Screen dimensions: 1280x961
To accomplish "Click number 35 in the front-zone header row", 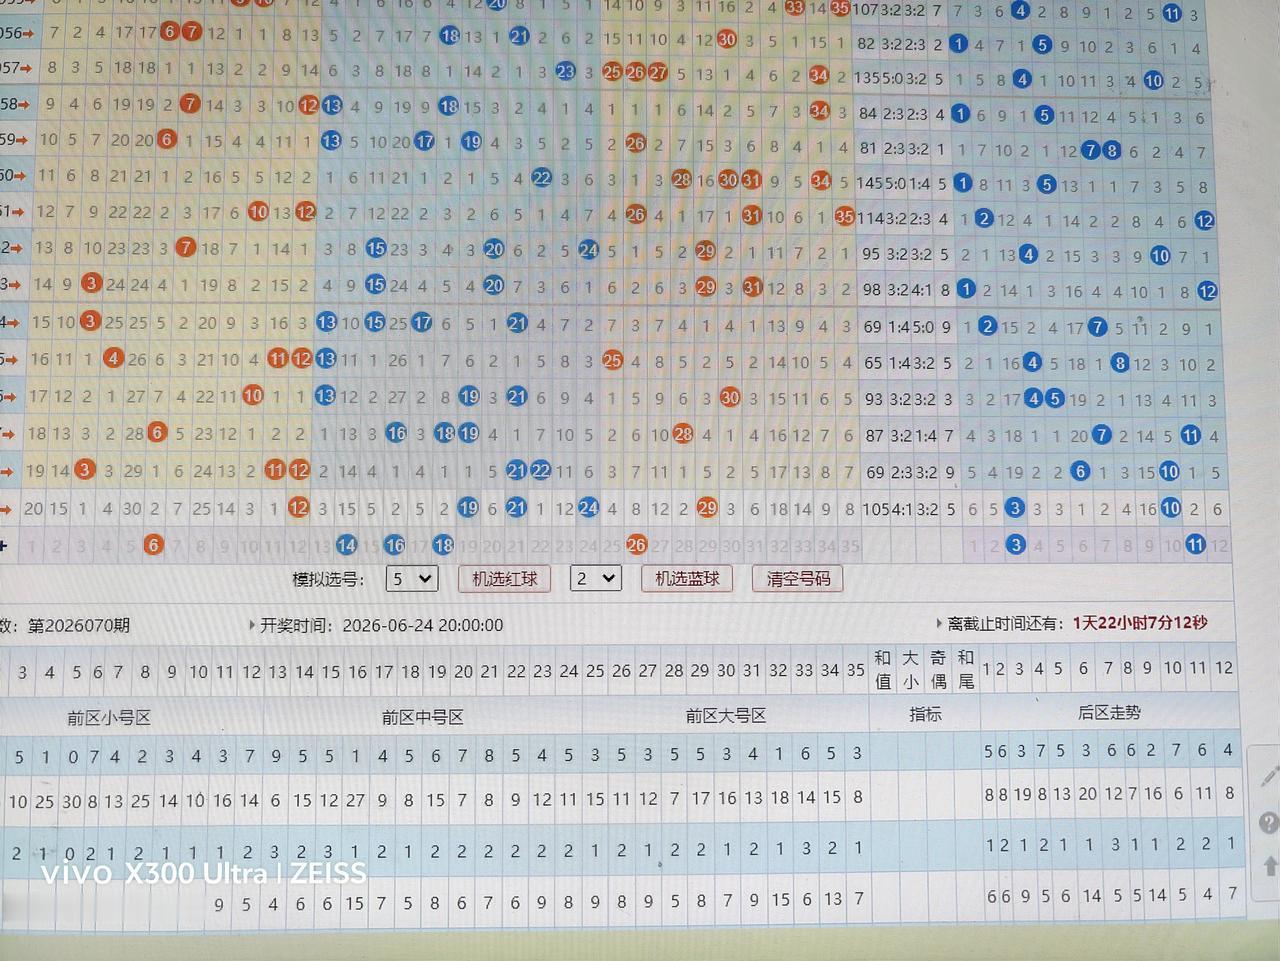I will click(x=856, y=671).
